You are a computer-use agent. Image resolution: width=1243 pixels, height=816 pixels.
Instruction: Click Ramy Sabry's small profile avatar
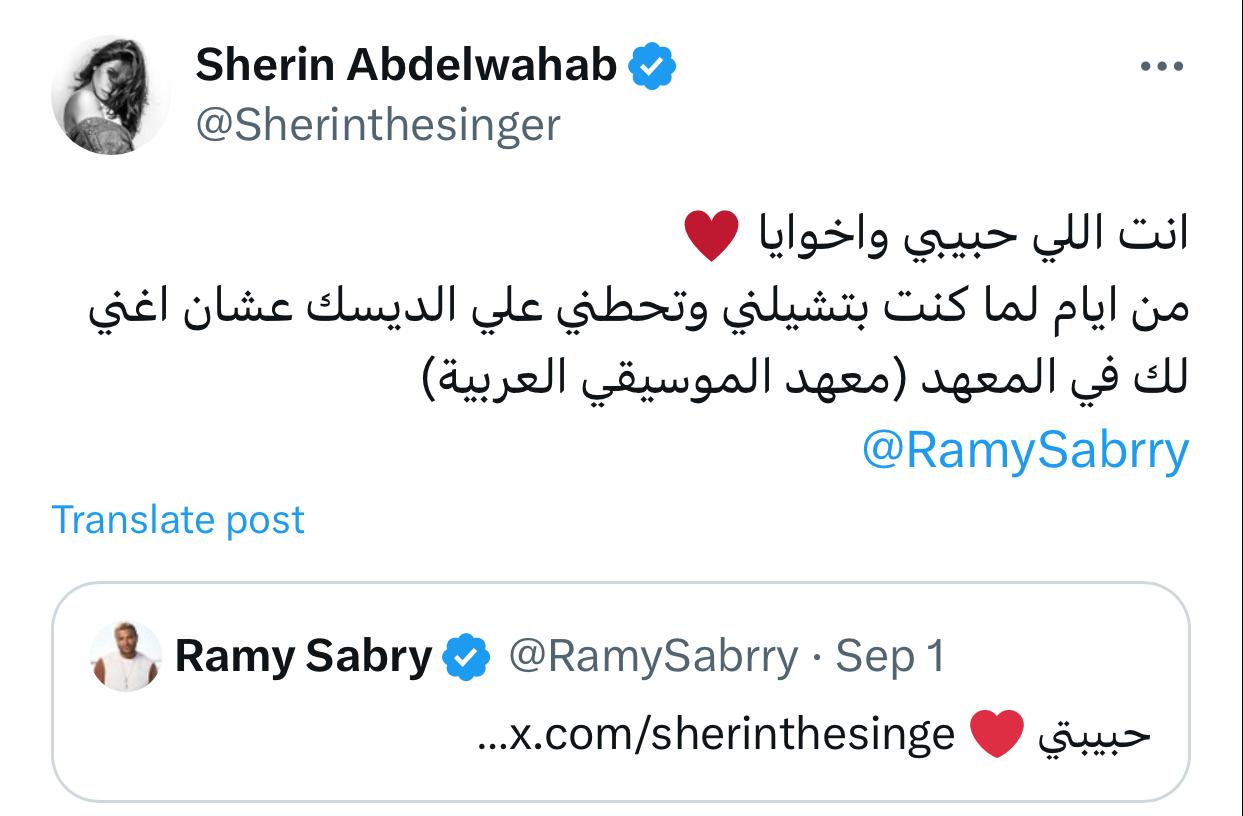[x=125, y=656]
